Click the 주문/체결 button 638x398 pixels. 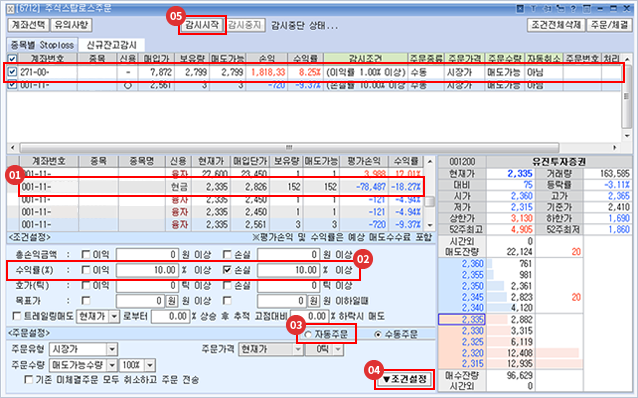coord(609,25)
